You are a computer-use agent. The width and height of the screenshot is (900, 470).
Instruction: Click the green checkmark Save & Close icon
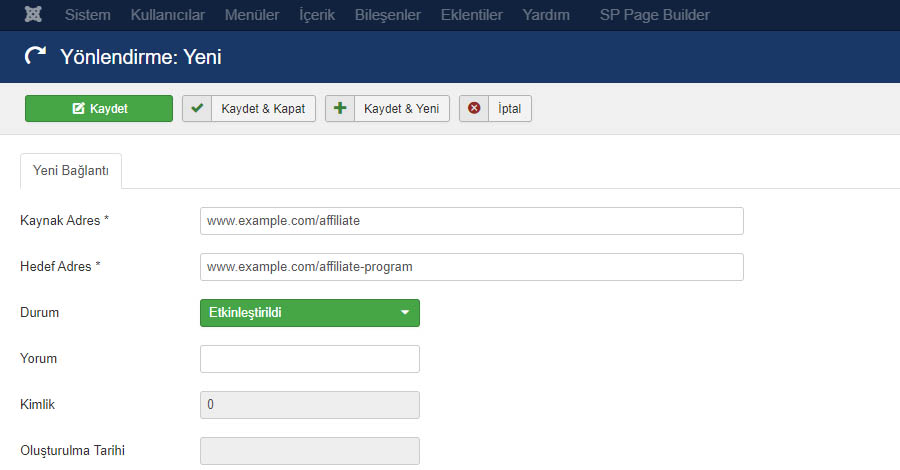click(x=197, y=108)
